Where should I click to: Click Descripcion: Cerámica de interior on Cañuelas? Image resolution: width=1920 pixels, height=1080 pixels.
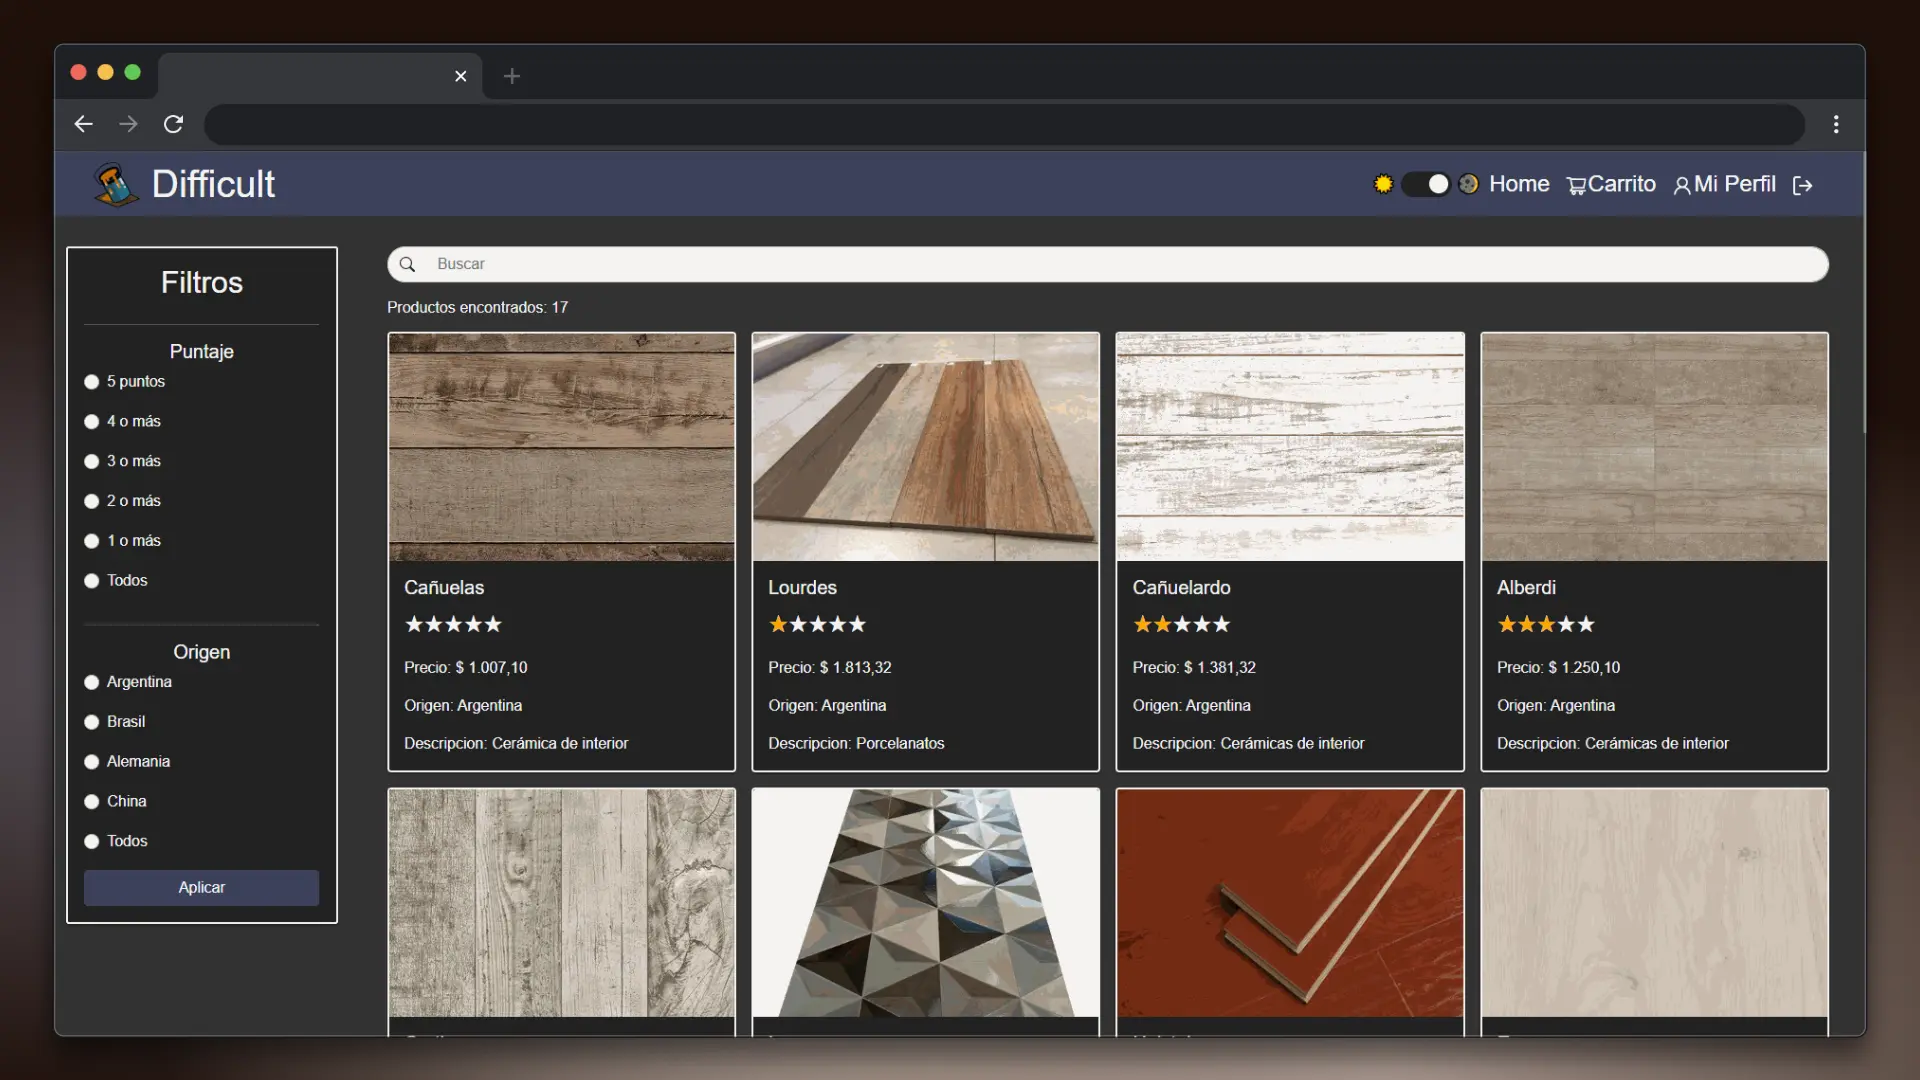(516, 744)
